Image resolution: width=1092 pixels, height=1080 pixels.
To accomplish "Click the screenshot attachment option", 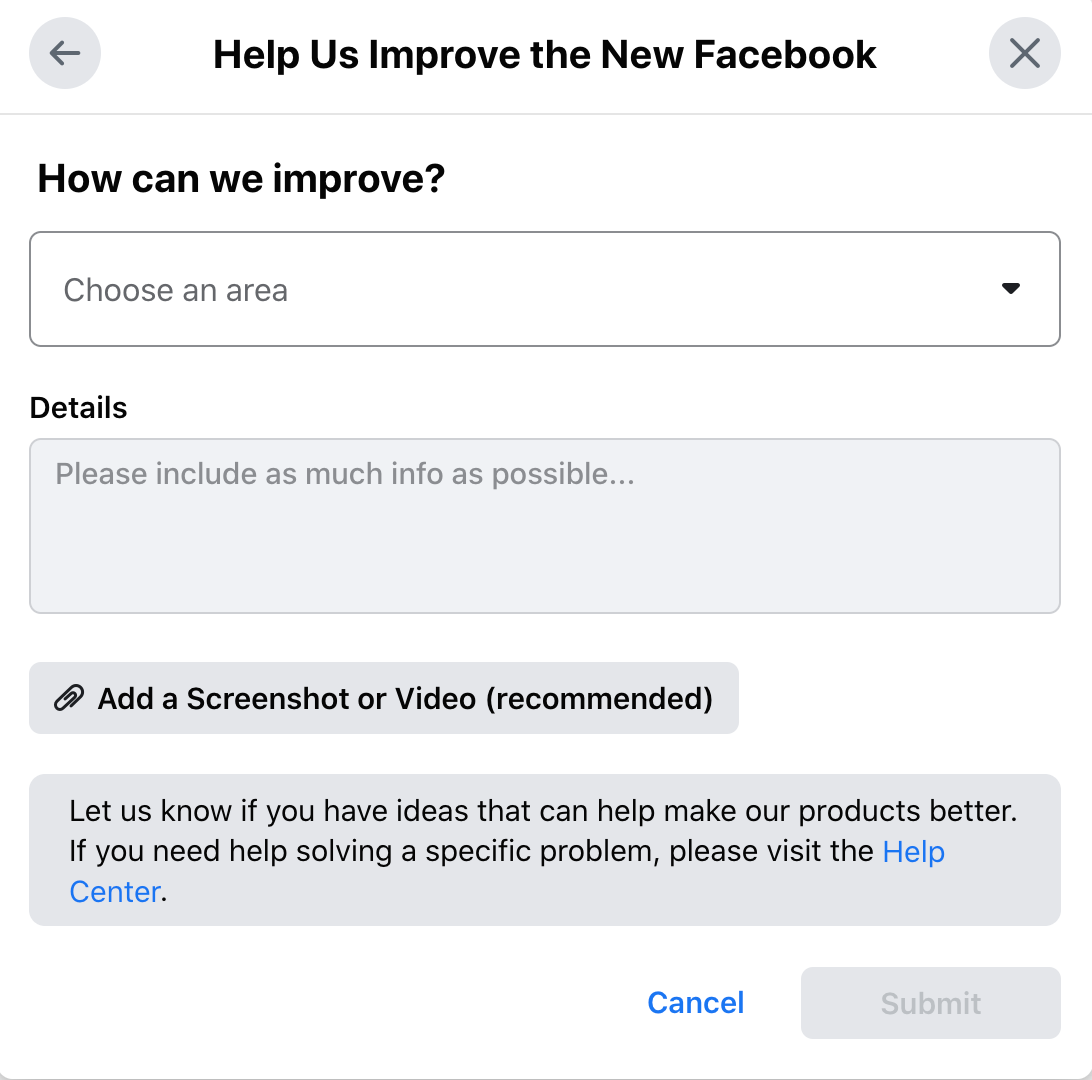I will coord(384,698).
